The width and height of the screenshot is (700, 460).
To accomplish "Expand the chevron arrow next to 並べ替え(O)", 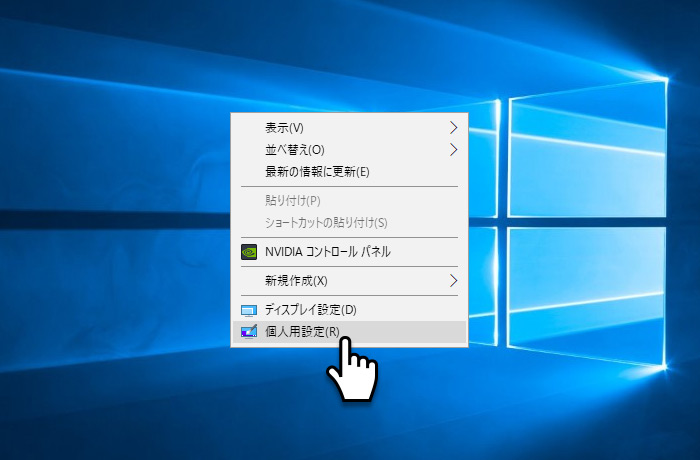I will click(x=454, y=150).
